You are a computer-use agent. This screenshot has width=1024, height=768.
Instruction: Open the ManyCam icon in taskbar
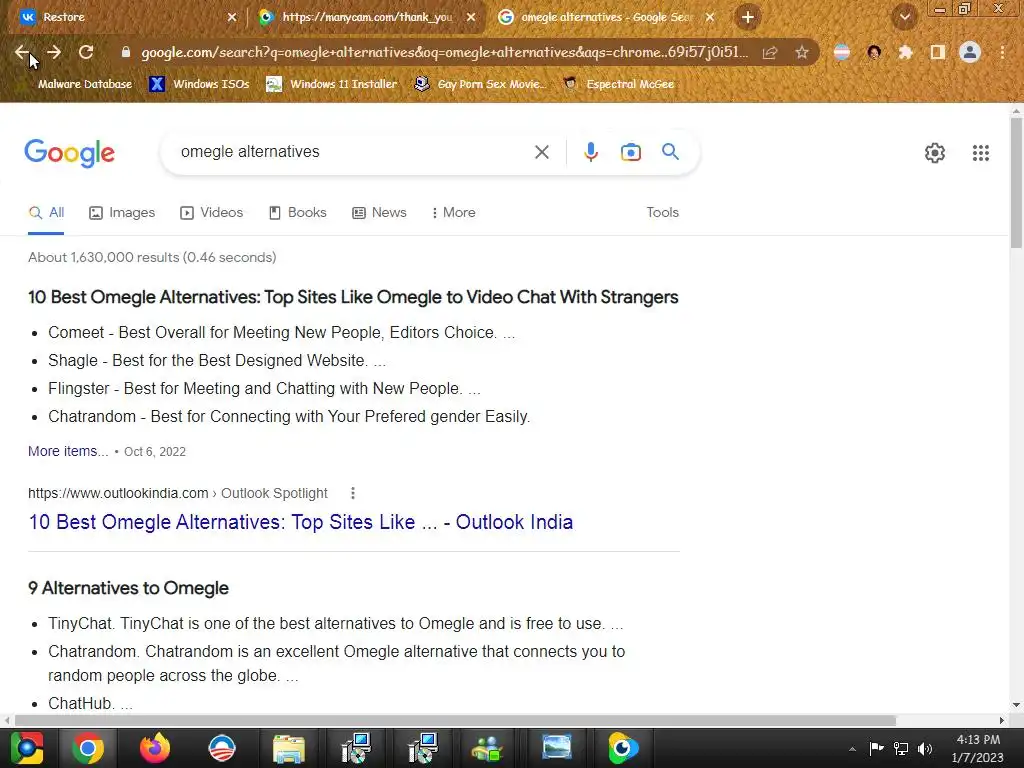[623, 748]
